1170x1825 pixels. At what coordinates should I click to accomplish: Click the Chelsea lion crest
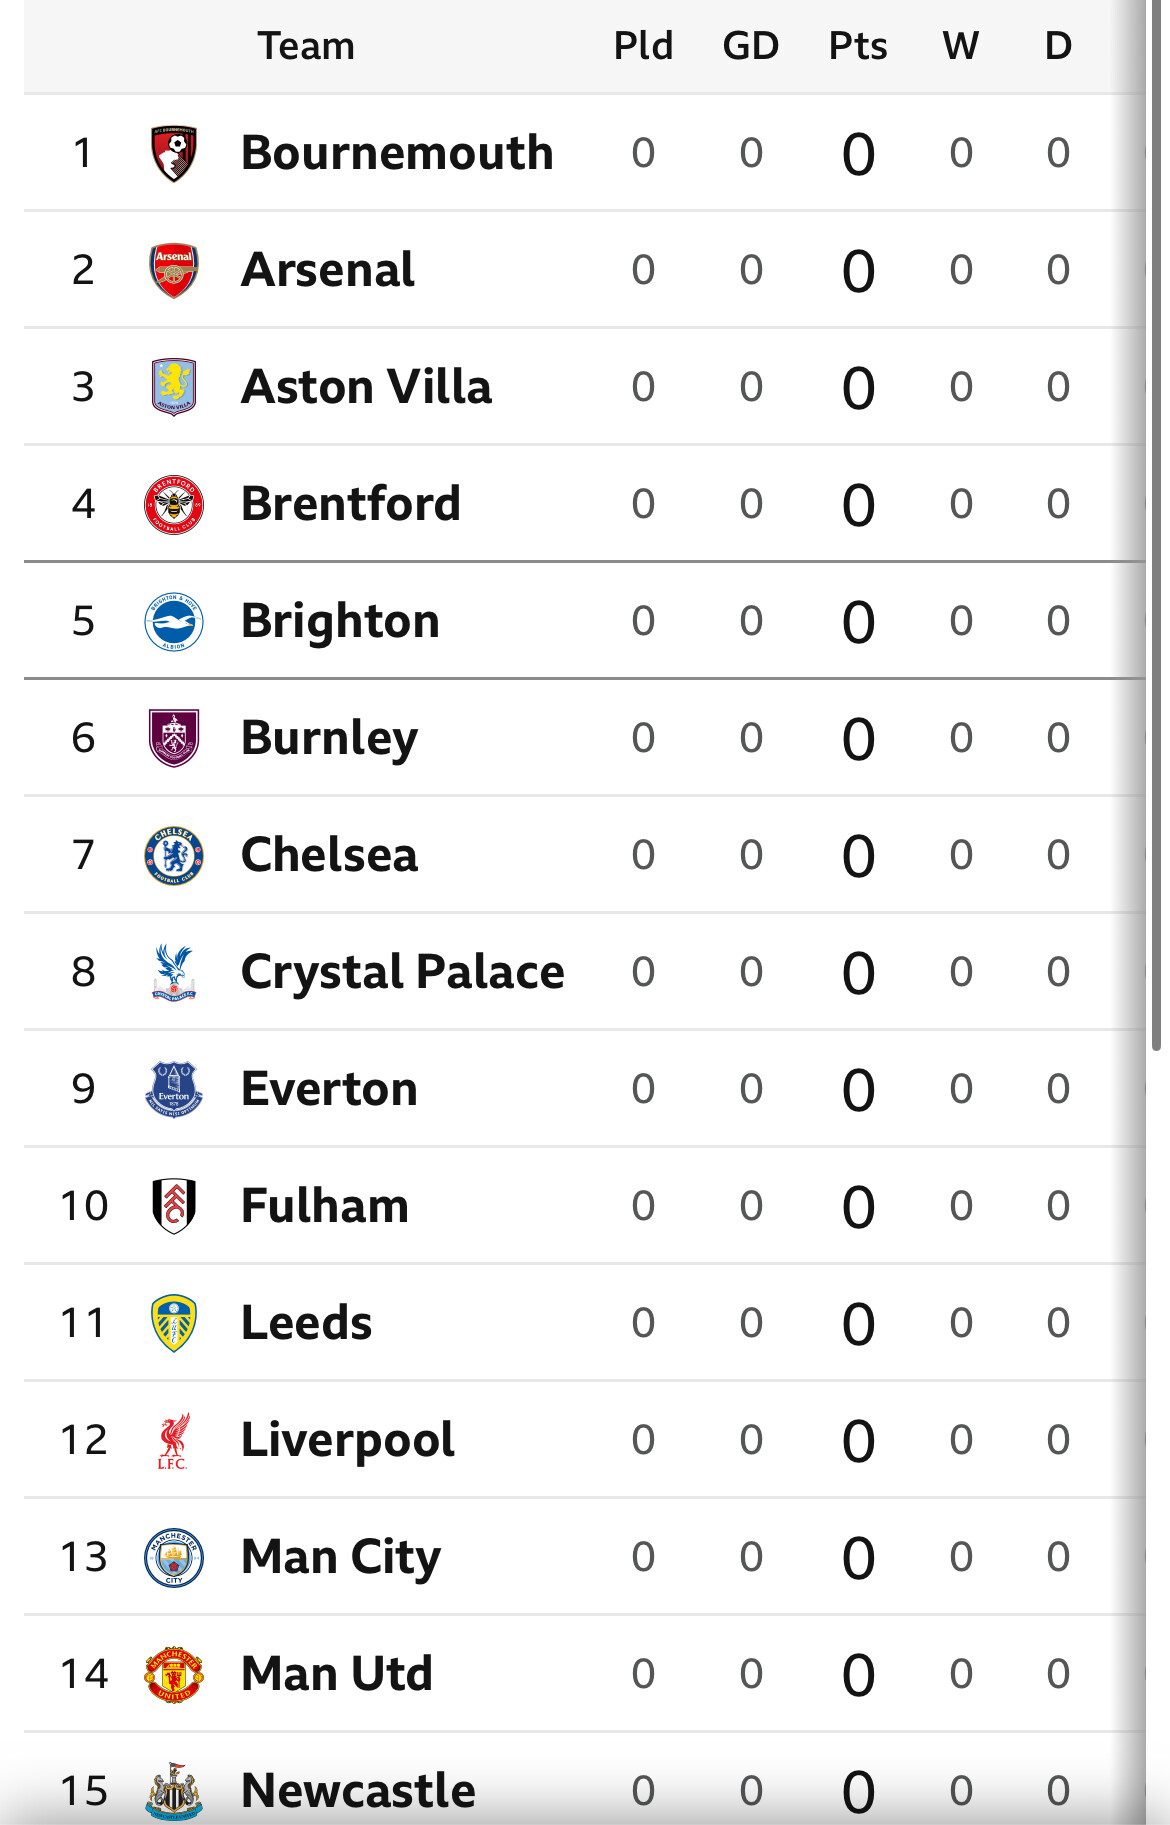point(174,855)
